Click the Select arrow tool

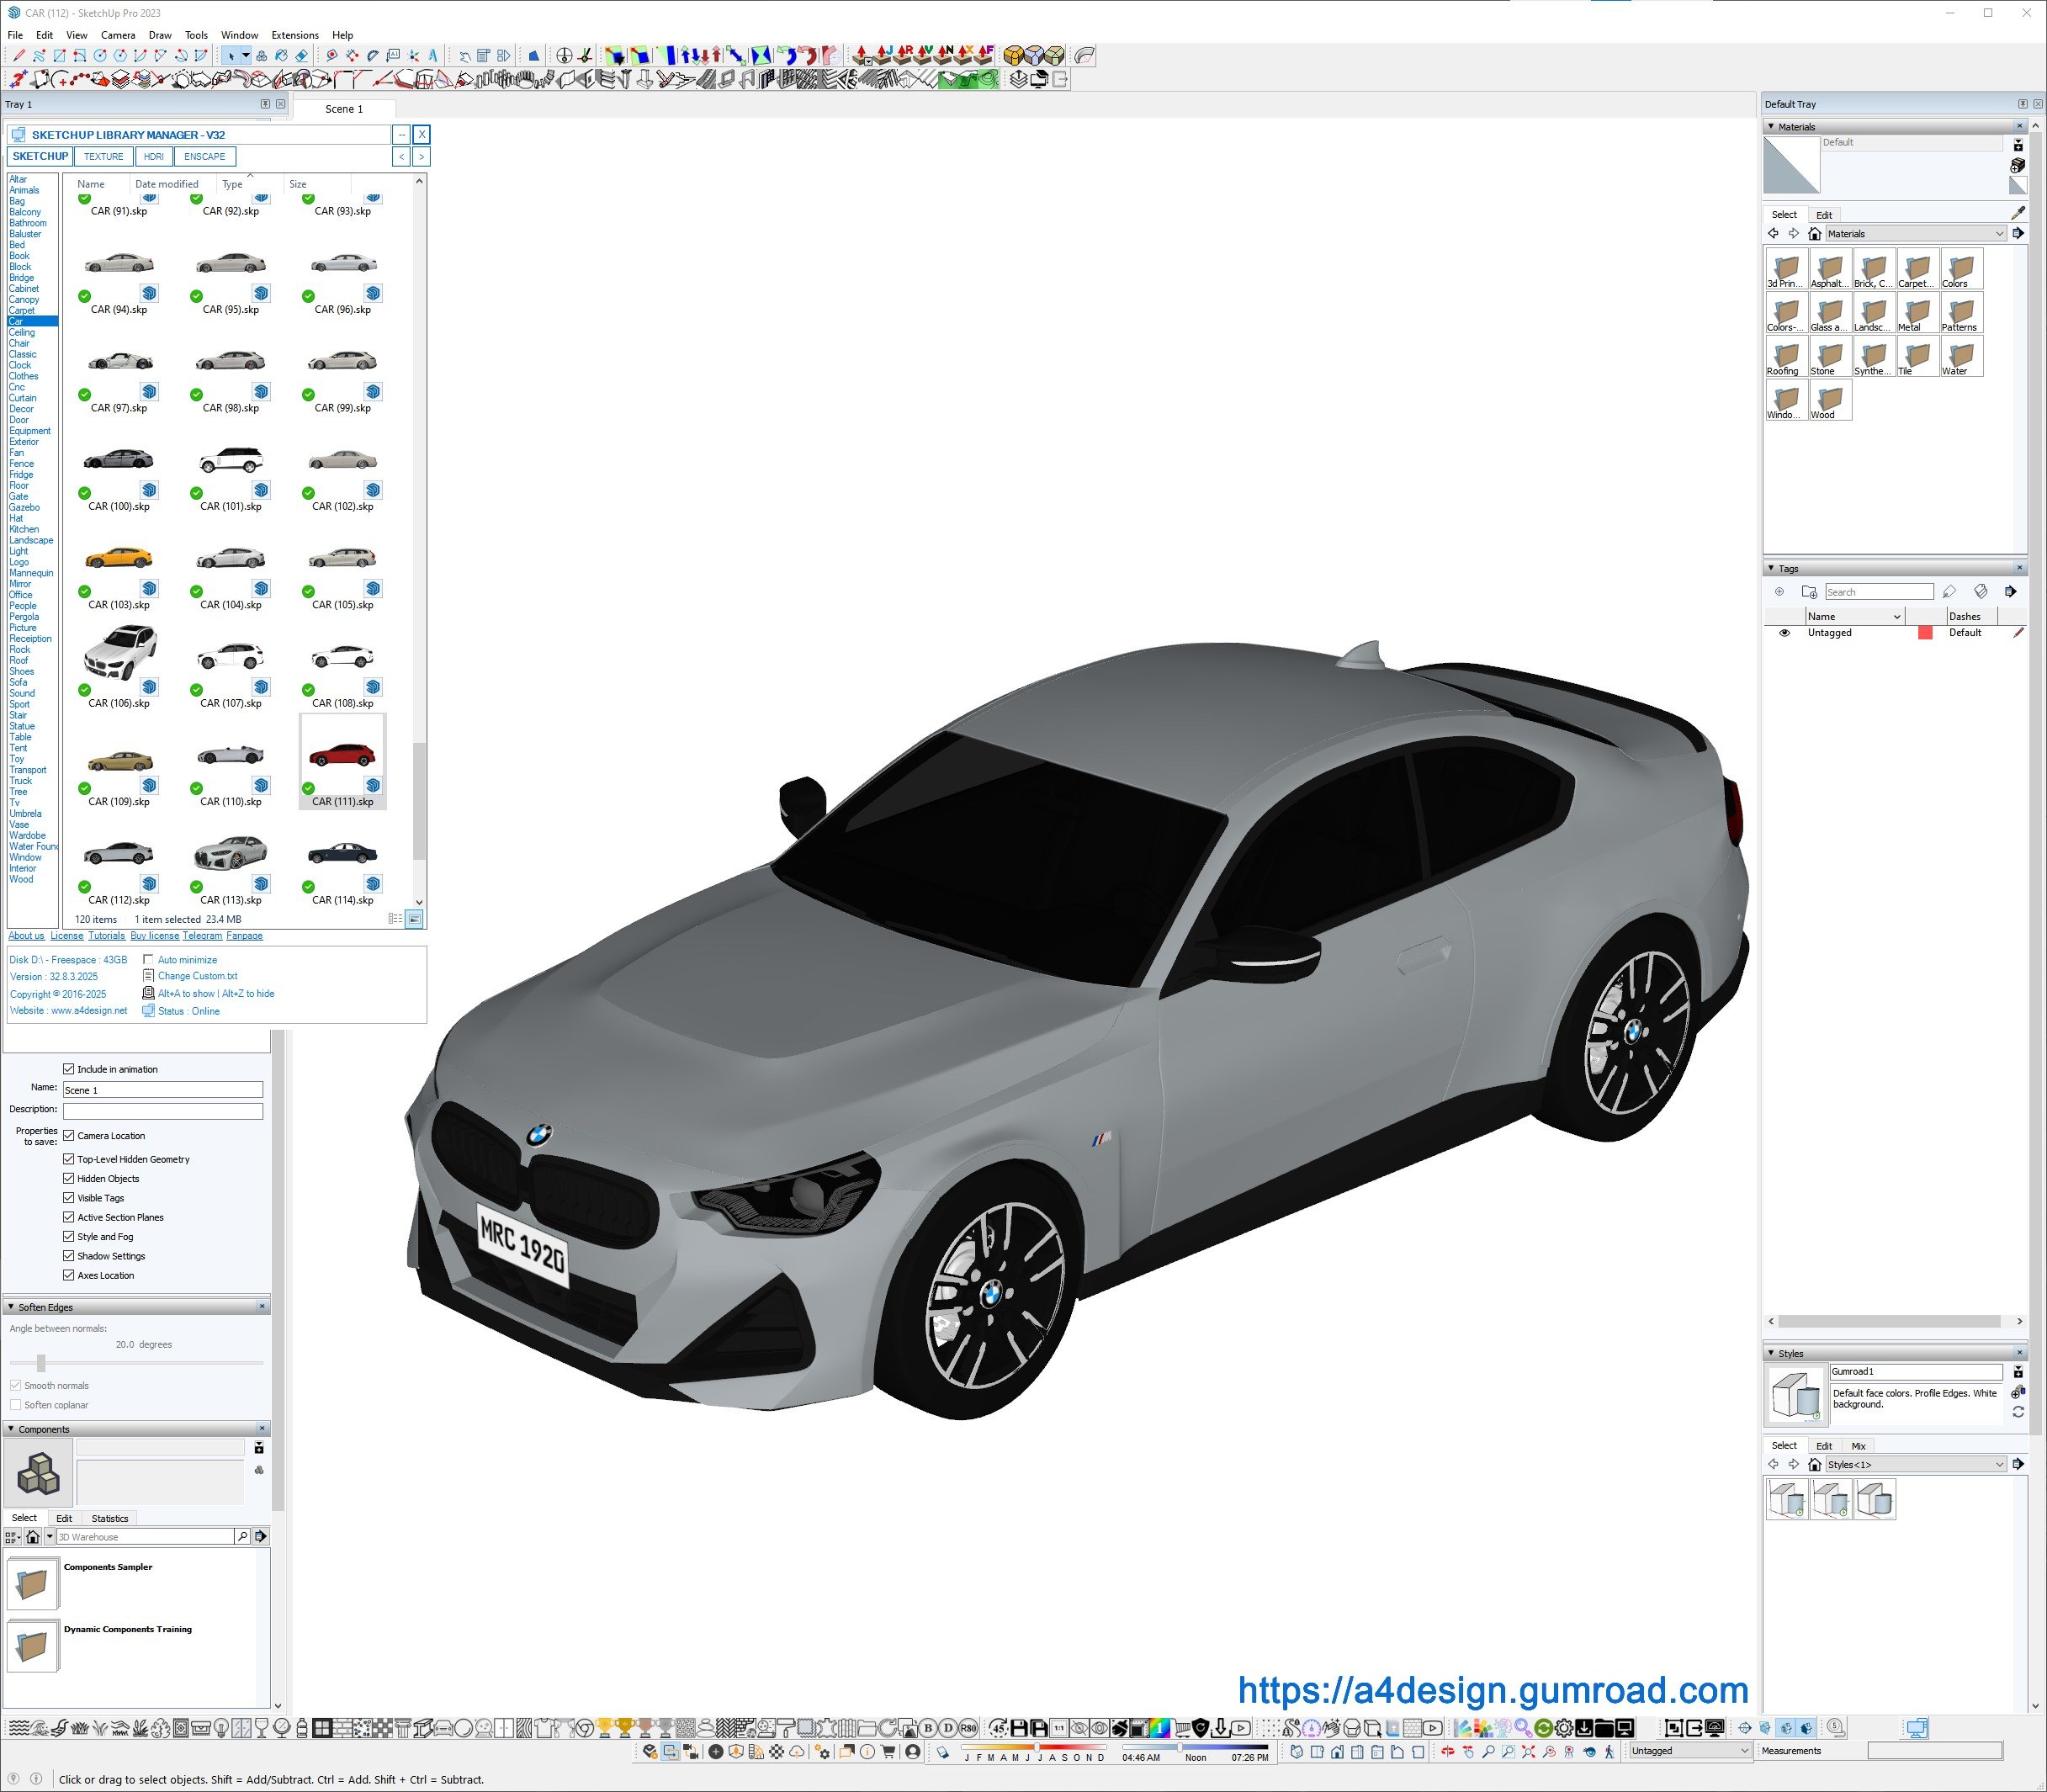coord(231,56)
